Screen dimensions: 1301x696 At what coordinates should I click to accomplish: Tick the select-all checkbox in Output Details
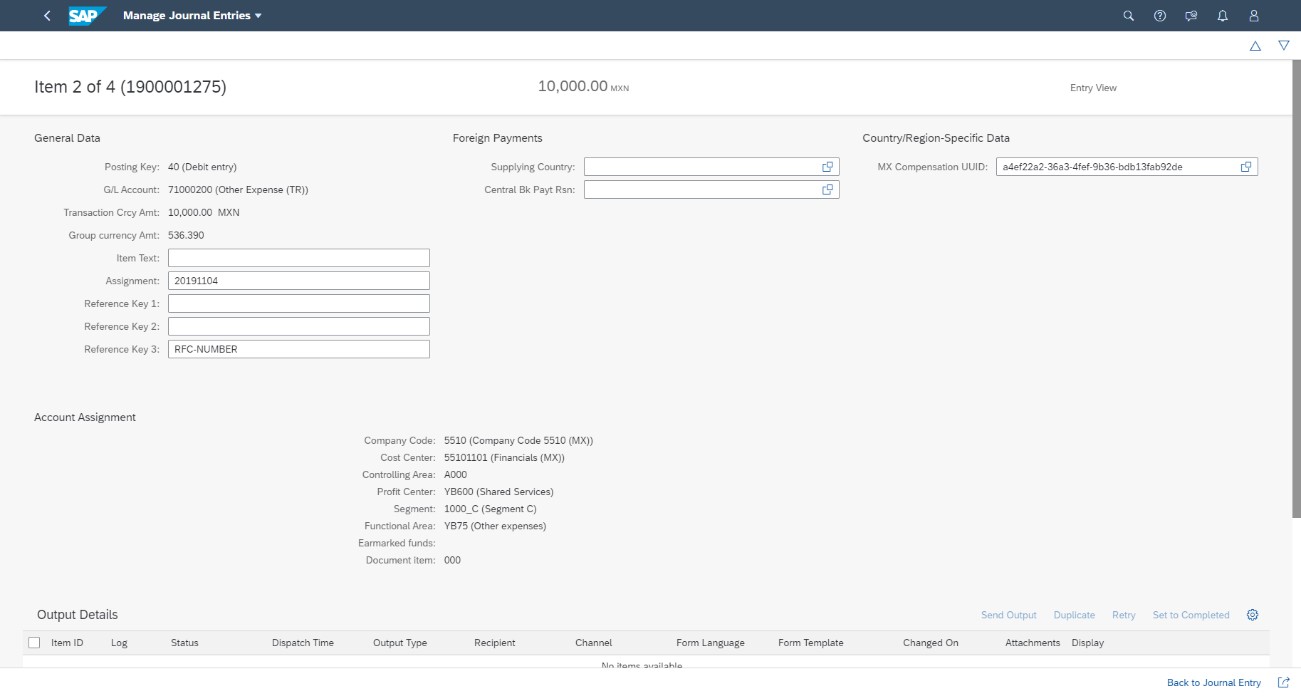click(x=35, y=643)
